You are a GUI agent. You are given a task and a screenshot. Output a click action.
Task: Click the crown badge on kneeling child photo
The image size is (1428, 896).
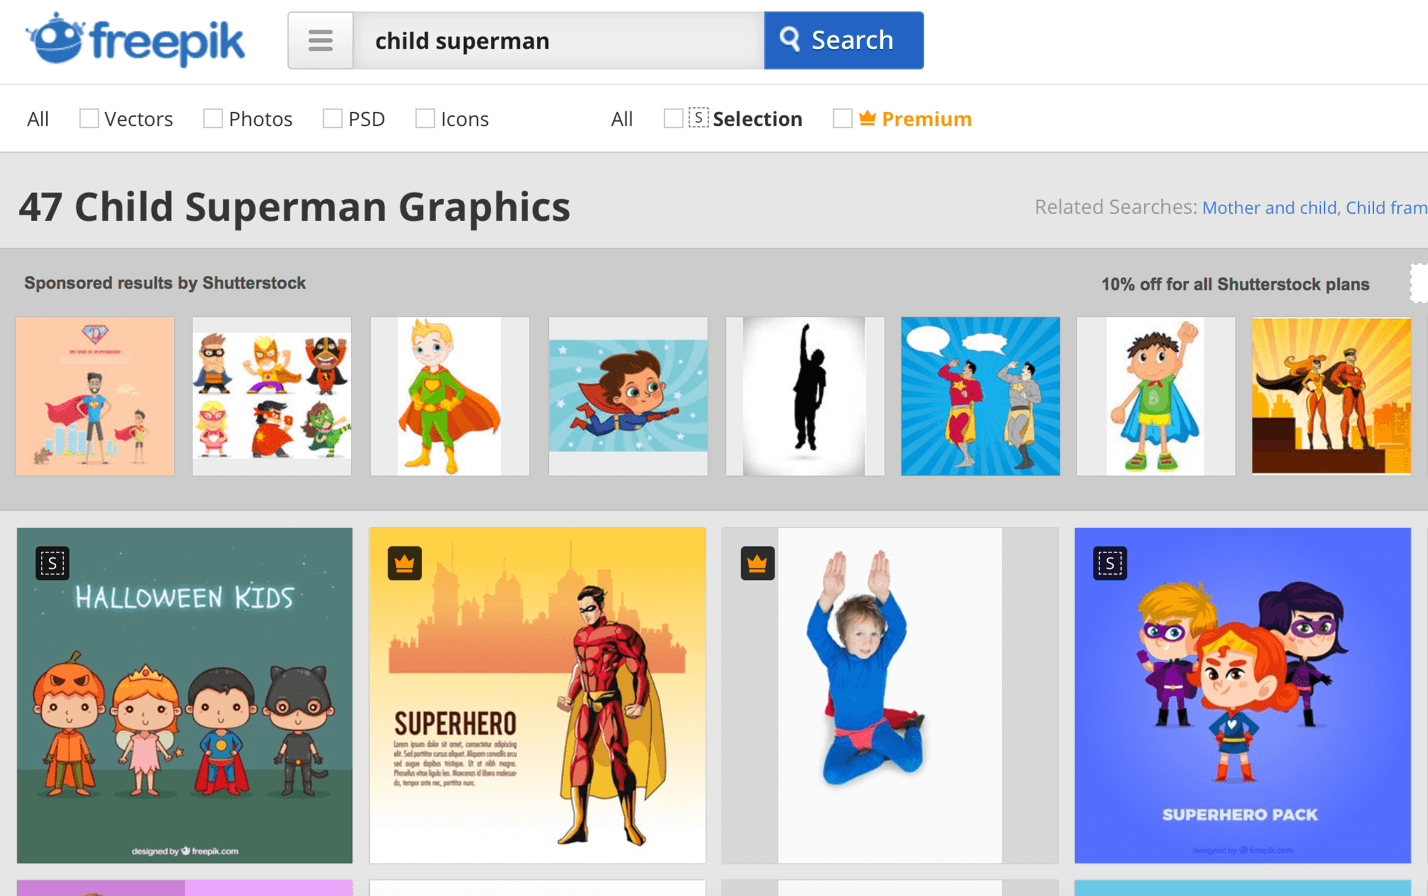tap(757, 564)
